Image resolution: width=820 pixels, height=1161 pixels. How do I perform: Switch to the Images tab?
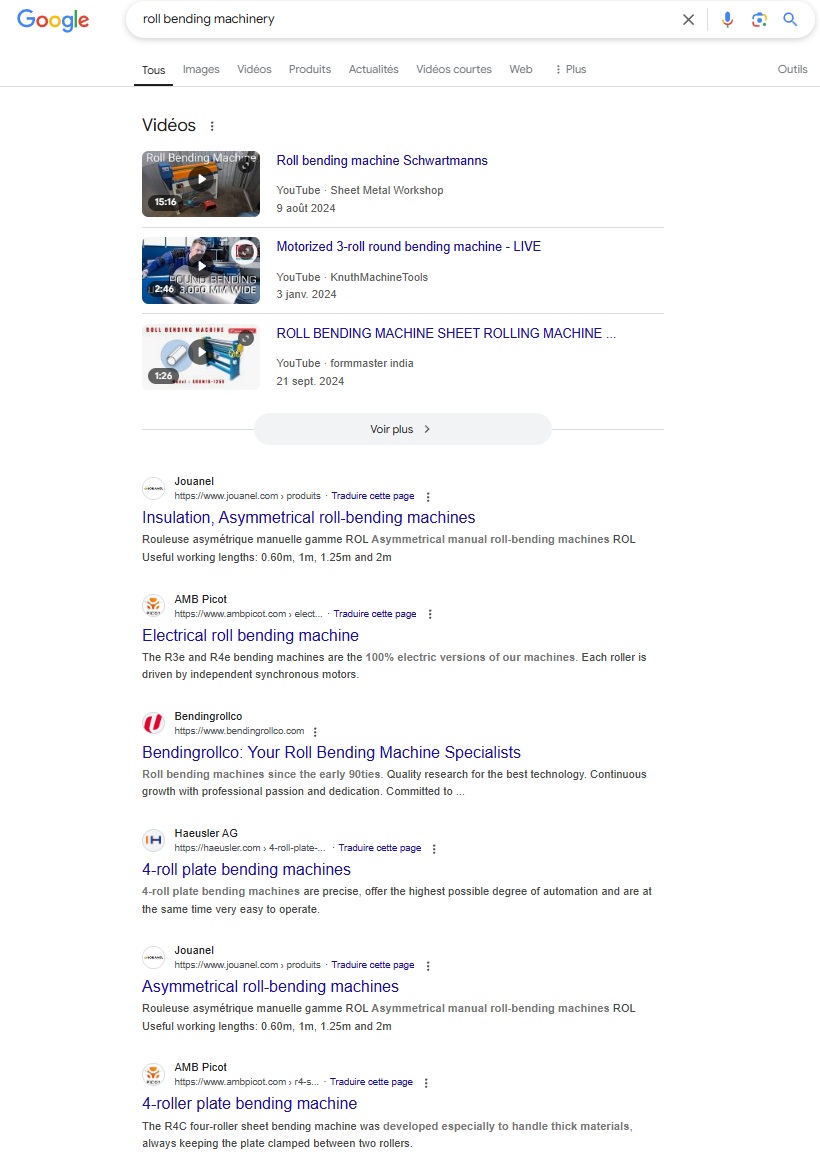(201, 69)
